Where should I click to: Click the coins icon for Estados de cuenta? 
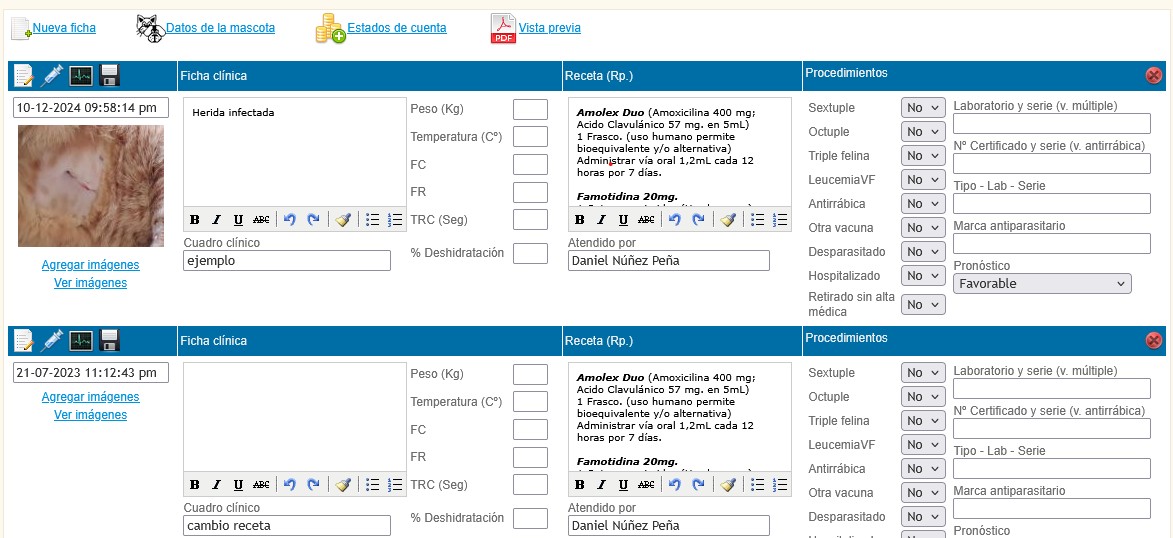(330, 28)
